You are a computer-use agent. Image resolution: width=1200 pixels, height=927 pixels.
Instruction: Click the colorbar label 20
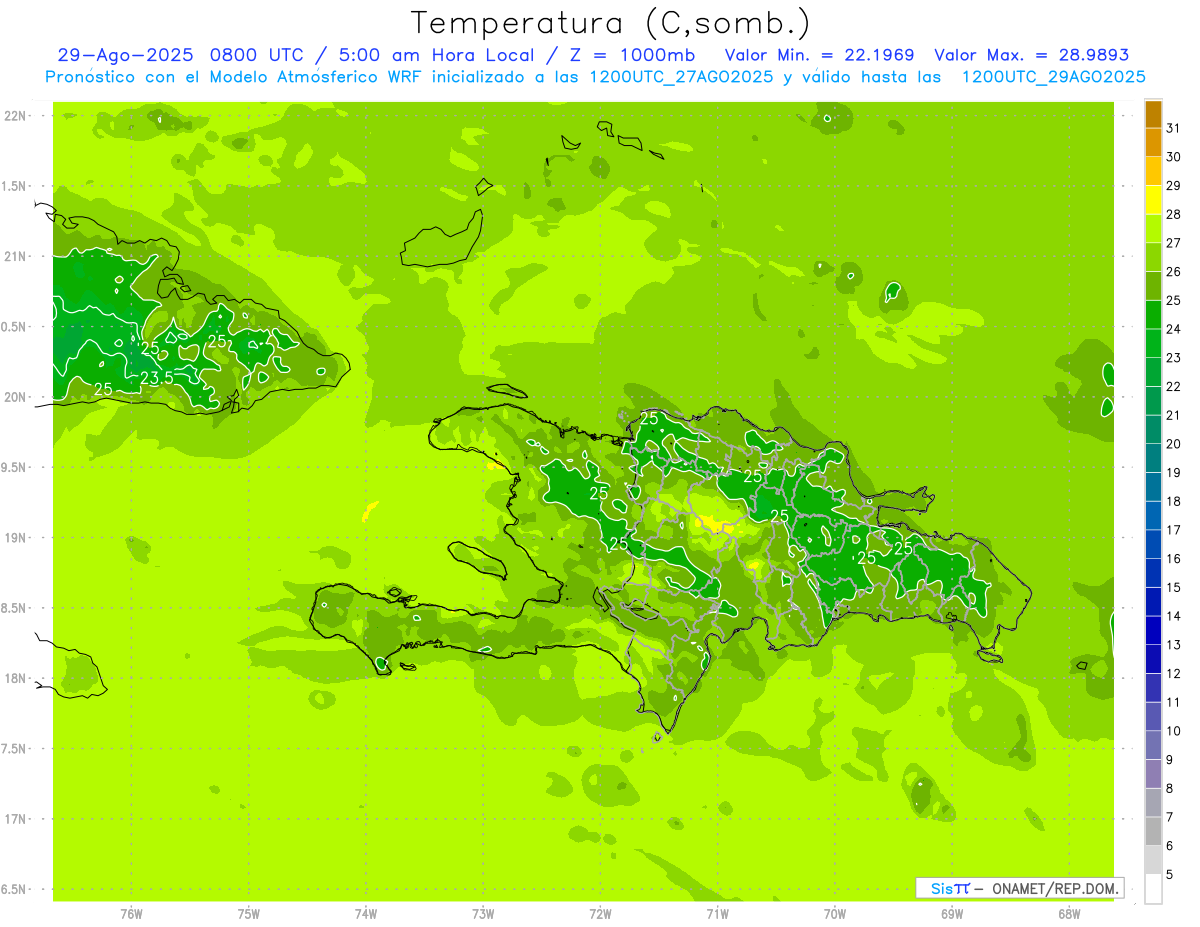click(x=1173, y=444)
